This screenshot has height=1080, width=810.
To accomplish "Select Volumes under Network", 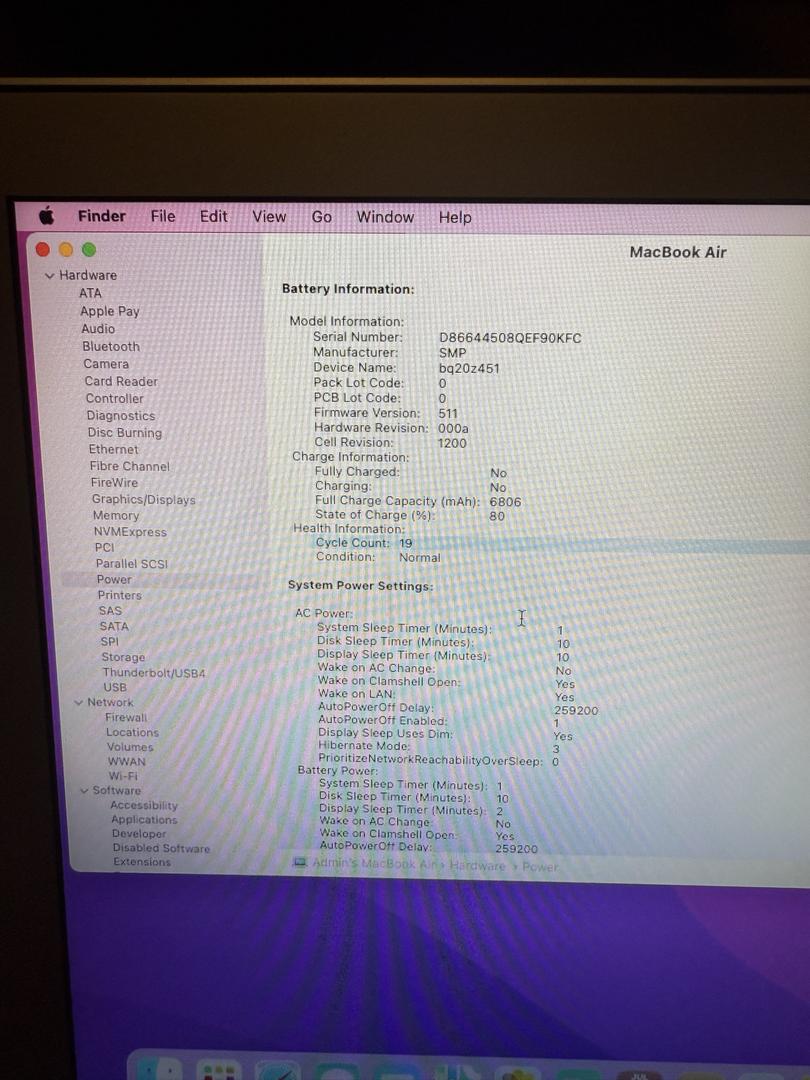I will pyautogui.click(x=130, y=747).
